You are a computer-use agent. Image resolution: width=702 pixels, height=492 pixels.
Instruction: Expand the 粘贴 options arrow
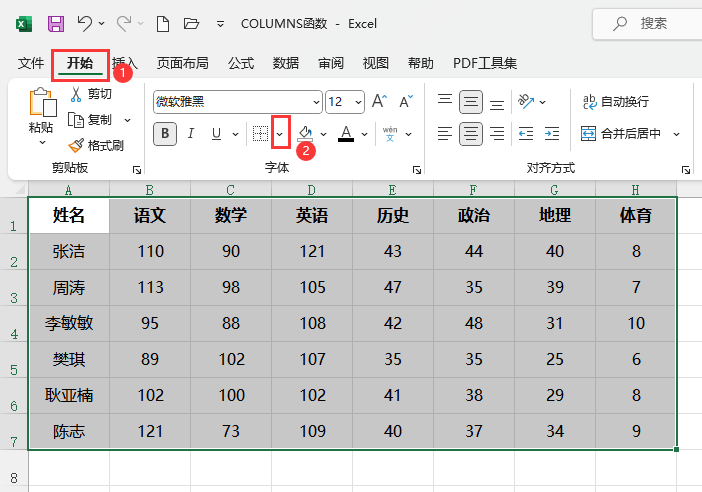42,143
